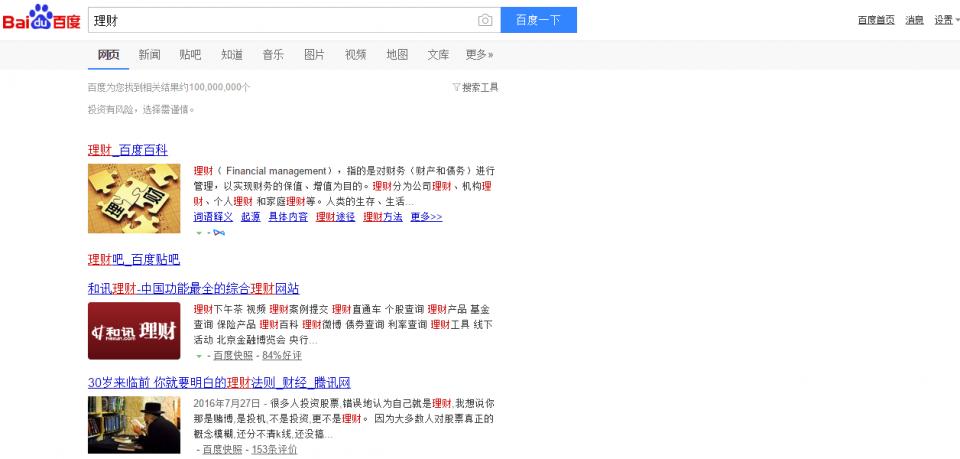Screen dimensions: 960x459
Task: Click the 理财方法 sublink
Action: [x=383, y=217]
